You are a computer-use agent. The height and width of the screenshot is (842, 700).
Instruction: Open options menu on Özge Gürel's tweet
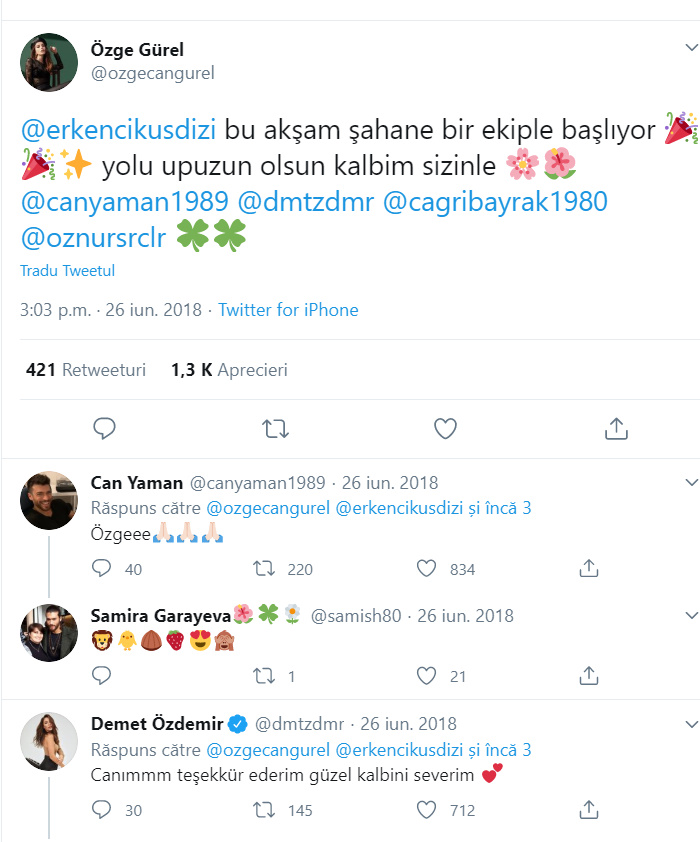point(690,46)
